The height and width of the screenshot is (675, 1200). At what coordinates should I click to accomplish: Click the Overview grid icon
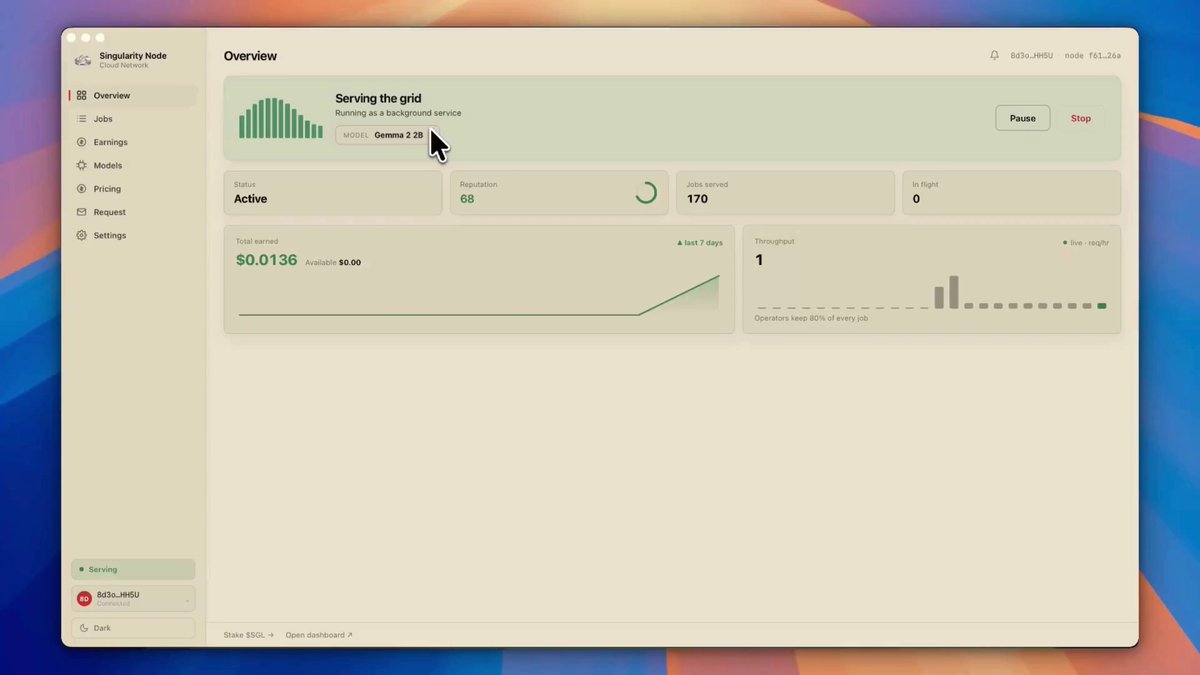coord(82,96)
